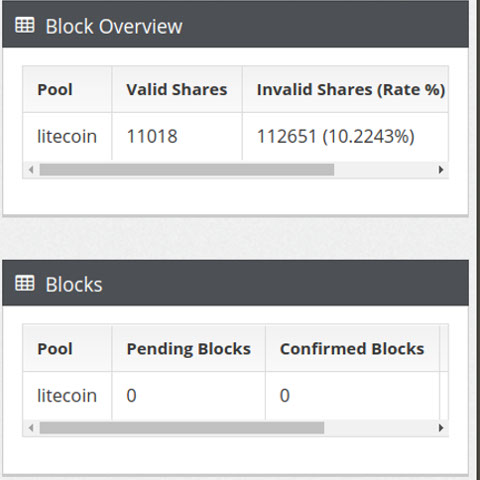480x480 pixels.
Task: Click the Blocks table scrollbar right arrow
Action: tap(441, 428)
